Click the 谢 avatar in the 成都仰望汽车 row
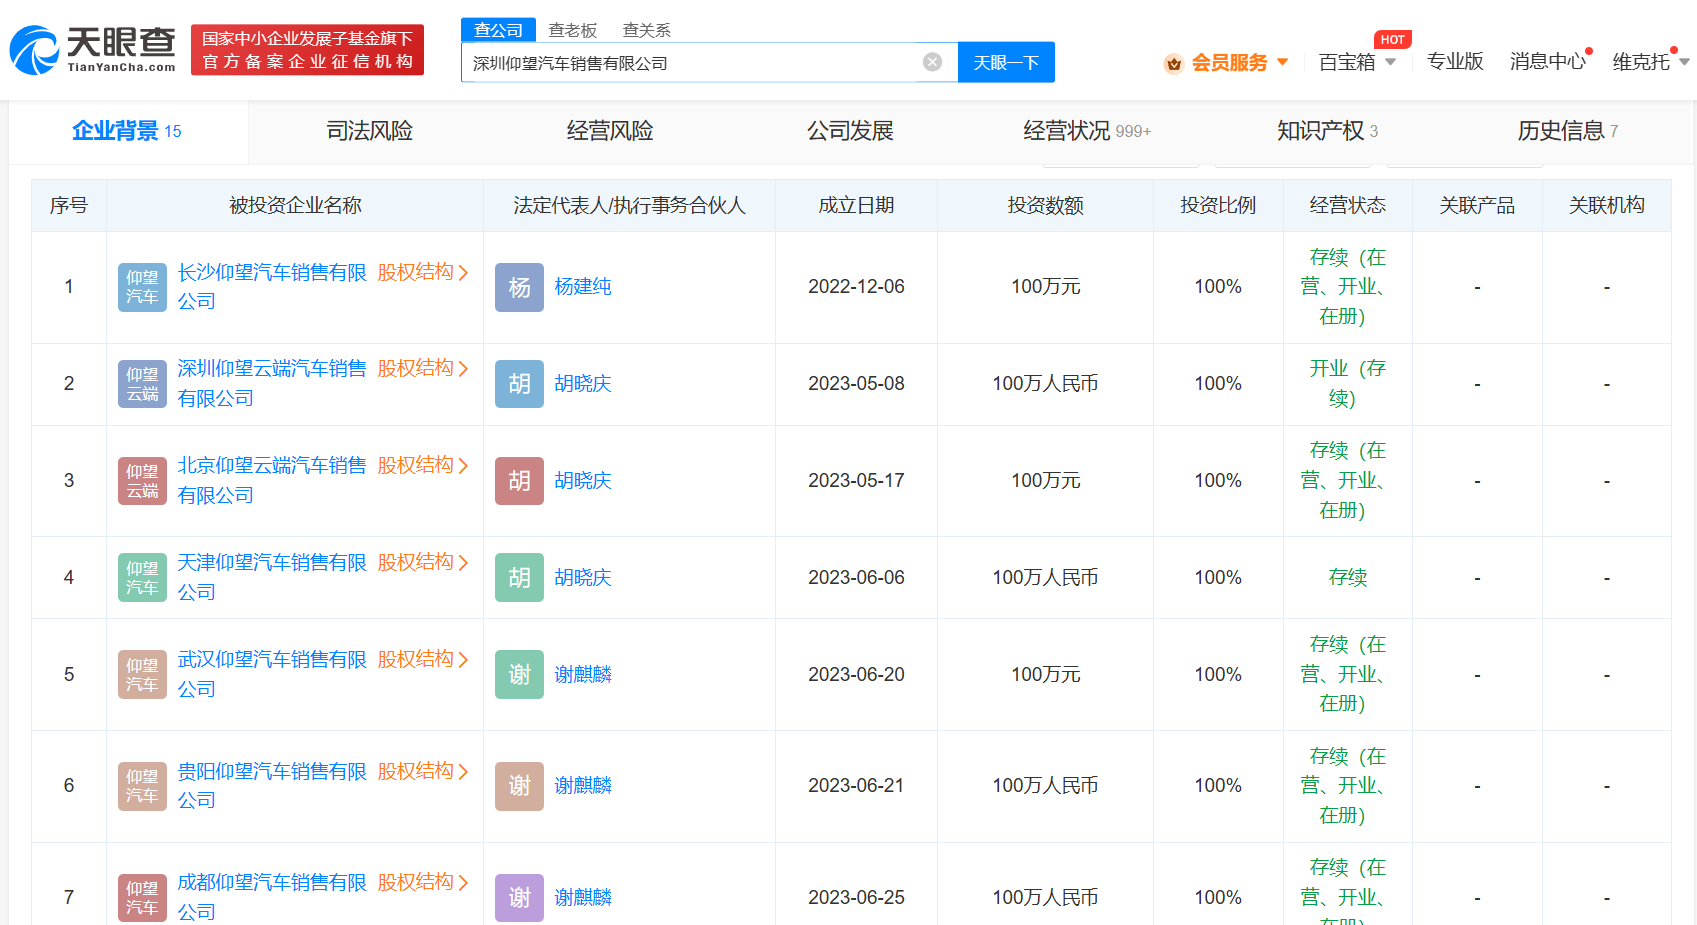The width and height of the screenshot is (1697, 925). click(519, 898)
